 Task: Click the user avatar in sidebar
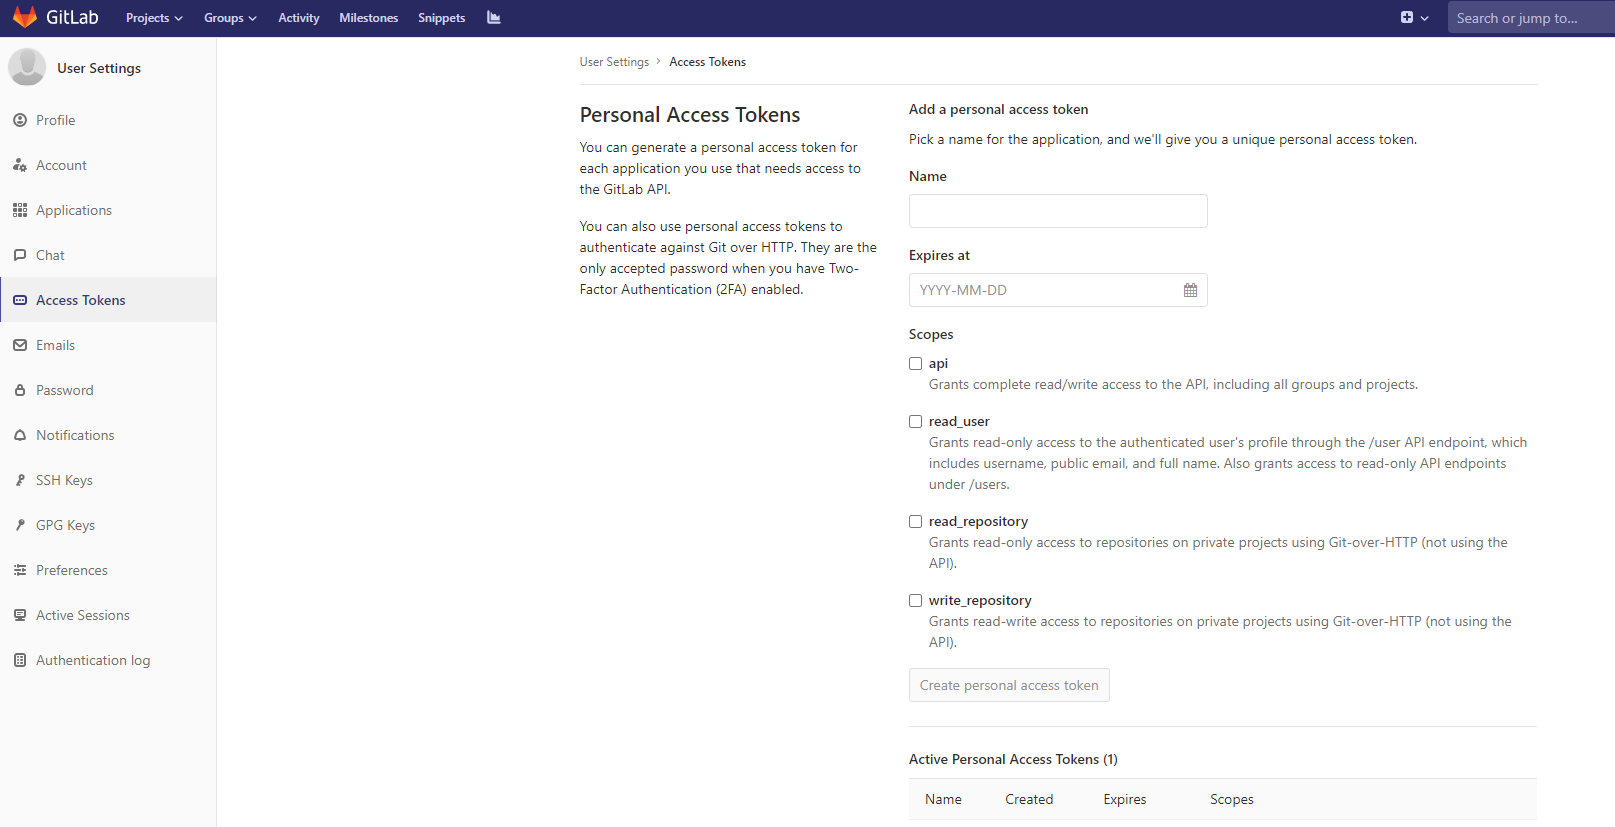pos(27,67)
